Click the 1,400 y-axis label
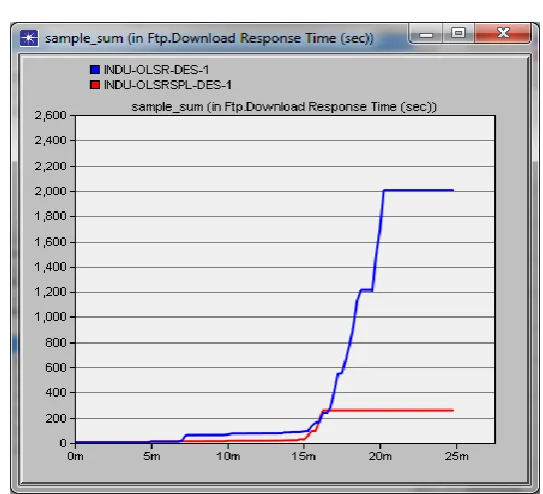Viewport: 543px width, 494px height. [50, 267]
